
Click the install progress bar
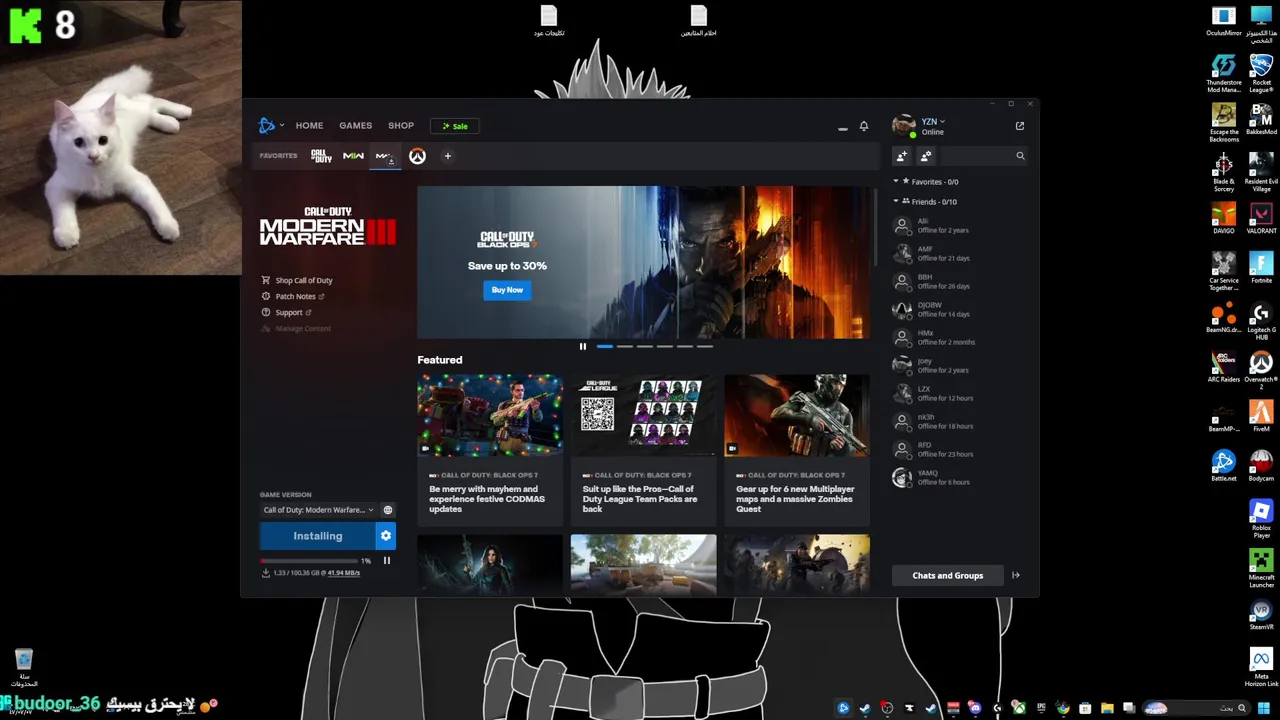tap(308, 561)
